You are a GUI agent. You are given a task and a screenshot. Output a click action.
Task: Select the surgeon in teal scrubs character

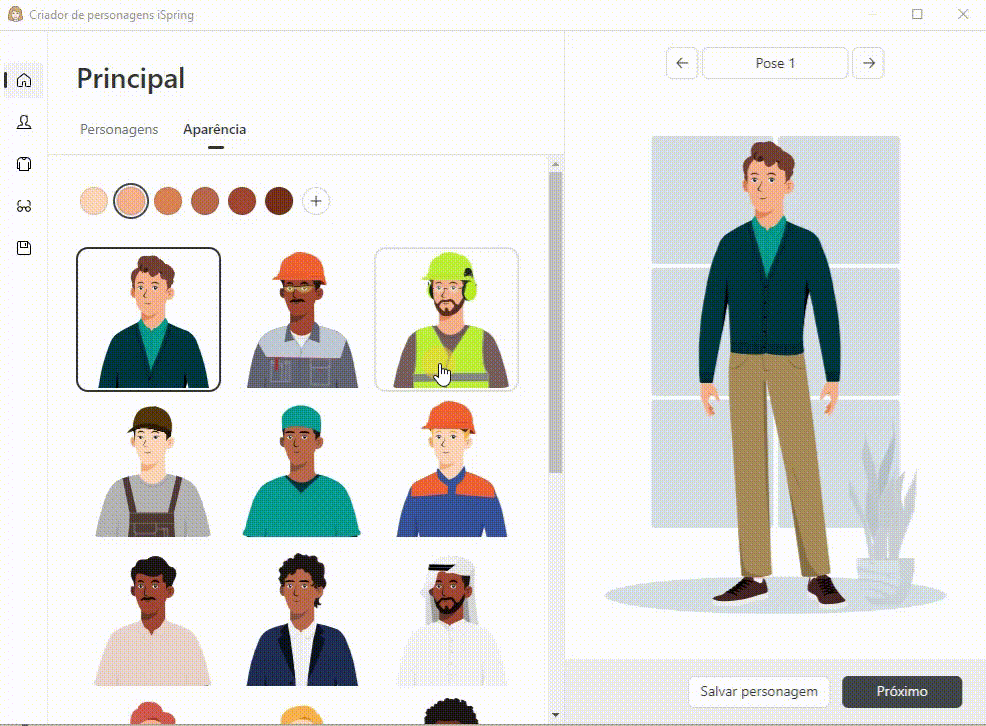tap(301, 470)
